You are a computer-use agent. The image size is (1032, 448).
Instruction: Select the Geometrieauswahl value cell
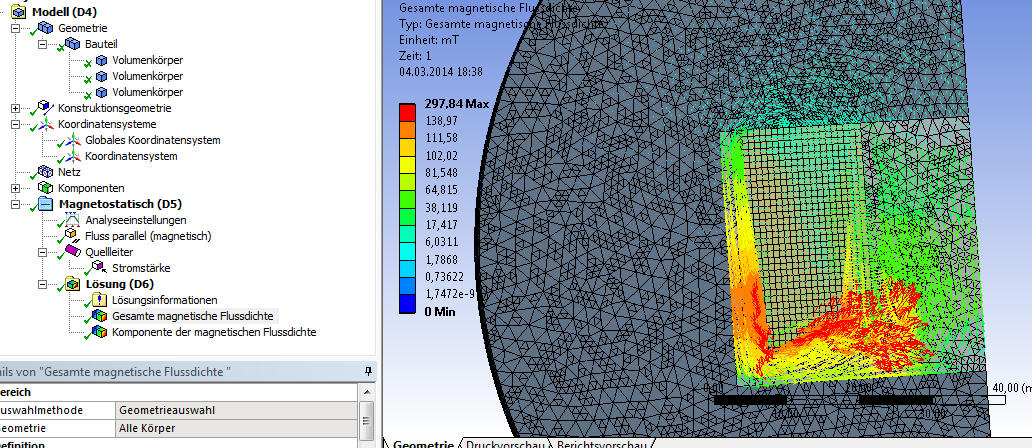[237, 411]
